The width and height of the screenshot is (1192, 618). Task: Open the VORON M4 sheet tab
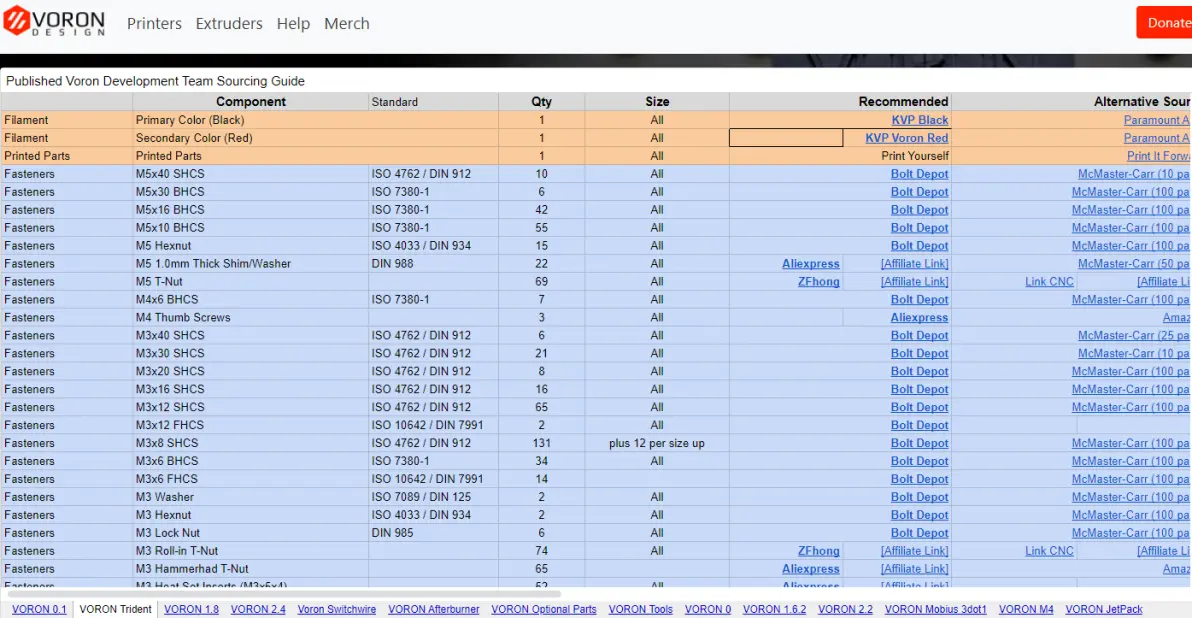point(1026,609)
